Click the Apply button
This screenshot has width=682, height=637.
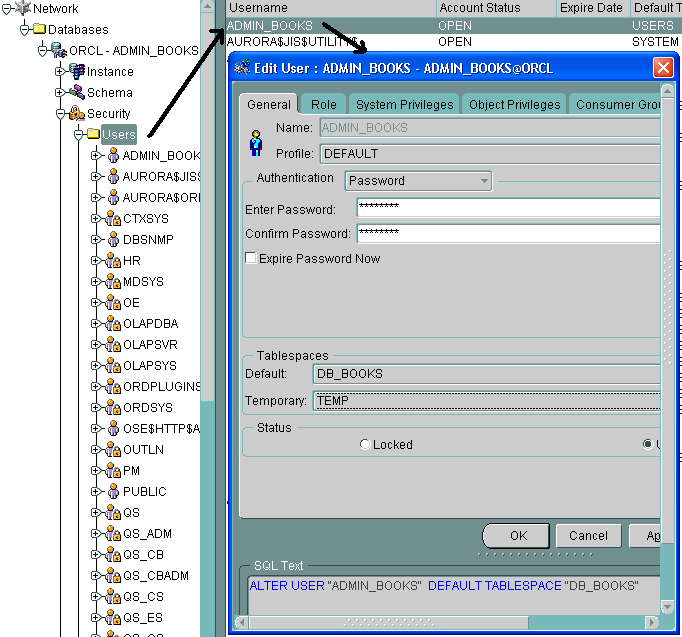pyautogui.click(x=645, y=536)
